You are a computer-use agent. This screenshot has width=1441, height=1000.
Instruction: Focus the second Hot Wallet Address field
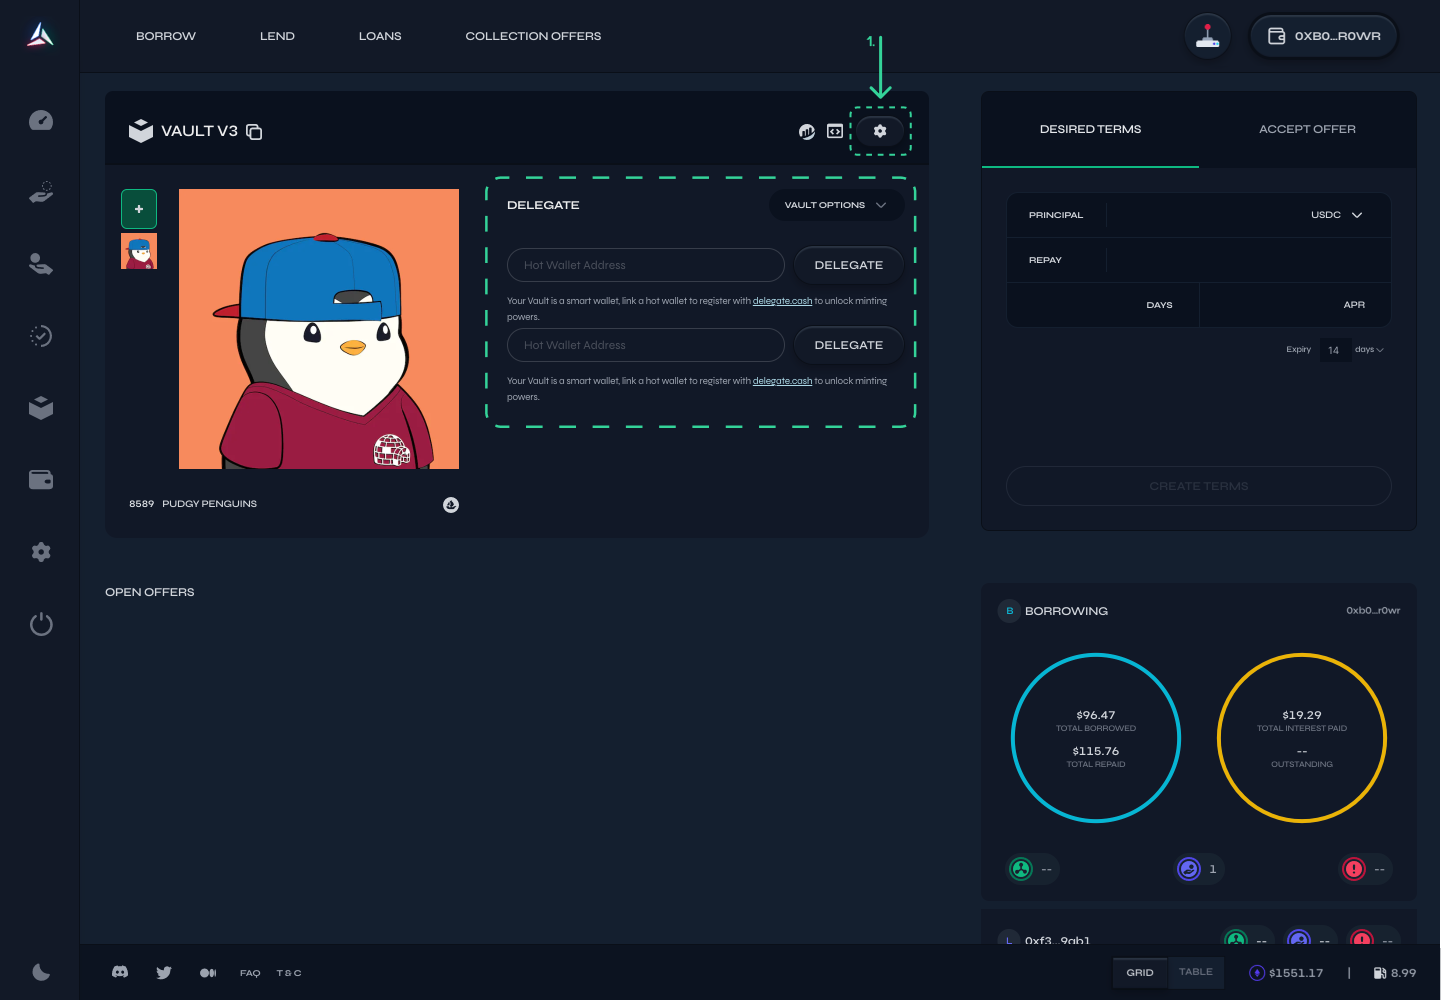coord(646,345)
